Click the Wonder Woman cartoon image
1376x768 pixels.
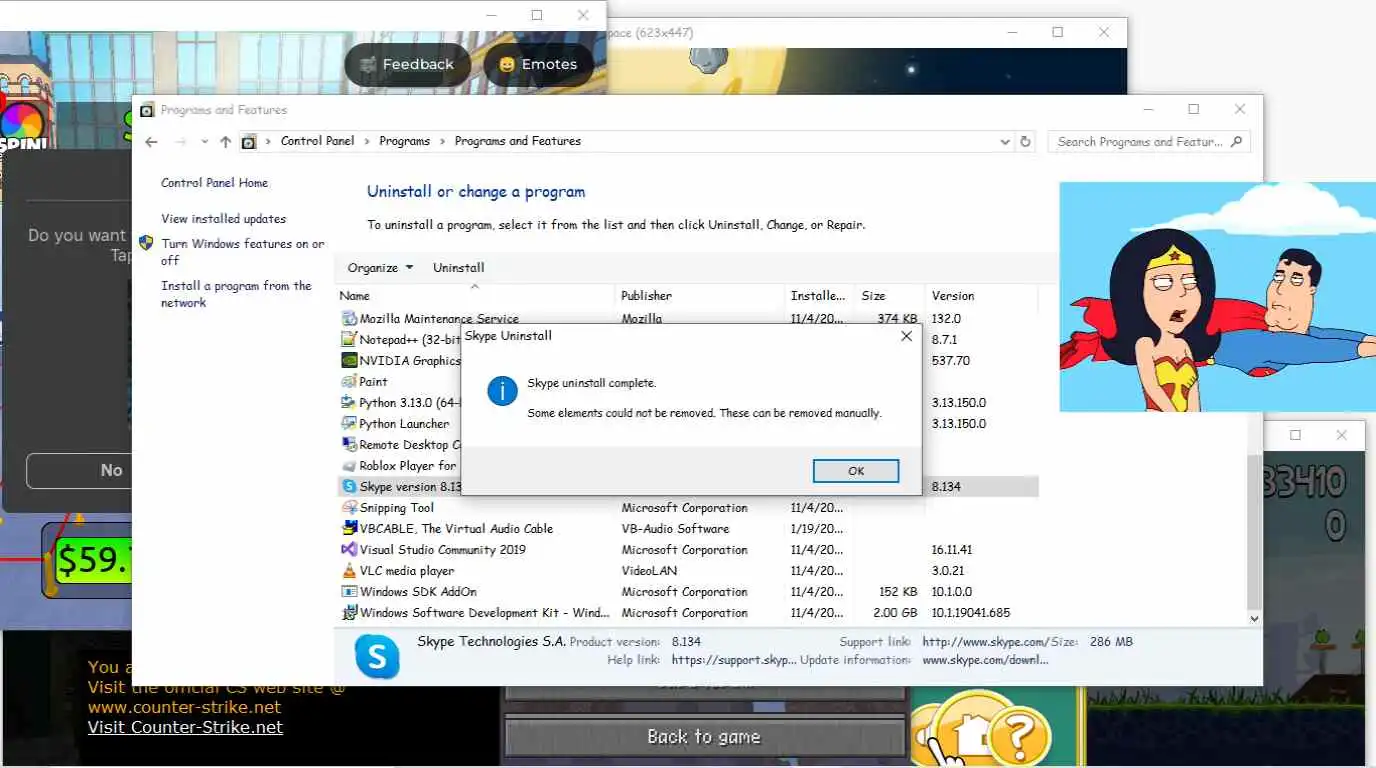point(1217,296)
